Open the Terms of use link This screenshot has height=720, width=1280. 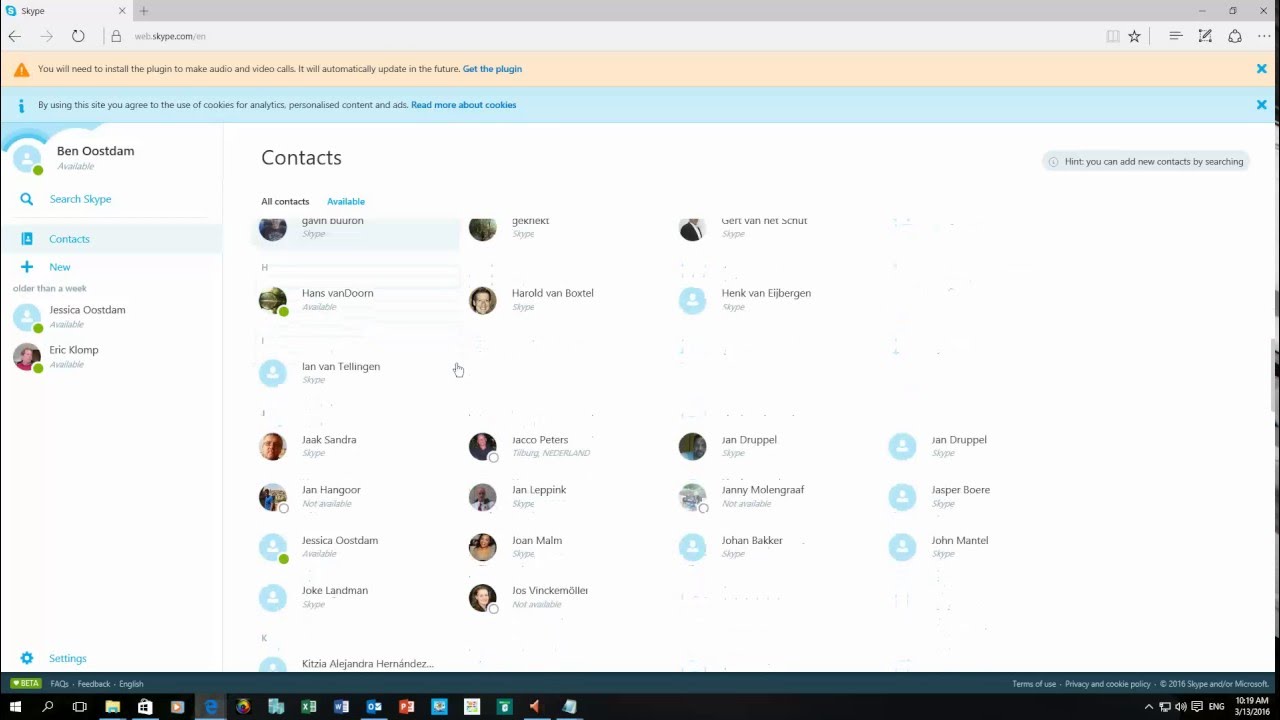1034,684
